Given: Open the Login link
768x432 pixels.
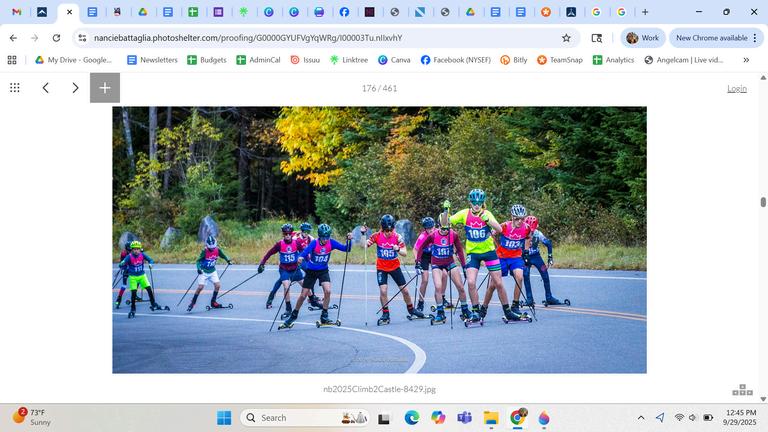Looking at the screenshot, I should click(x=737, y=88).
